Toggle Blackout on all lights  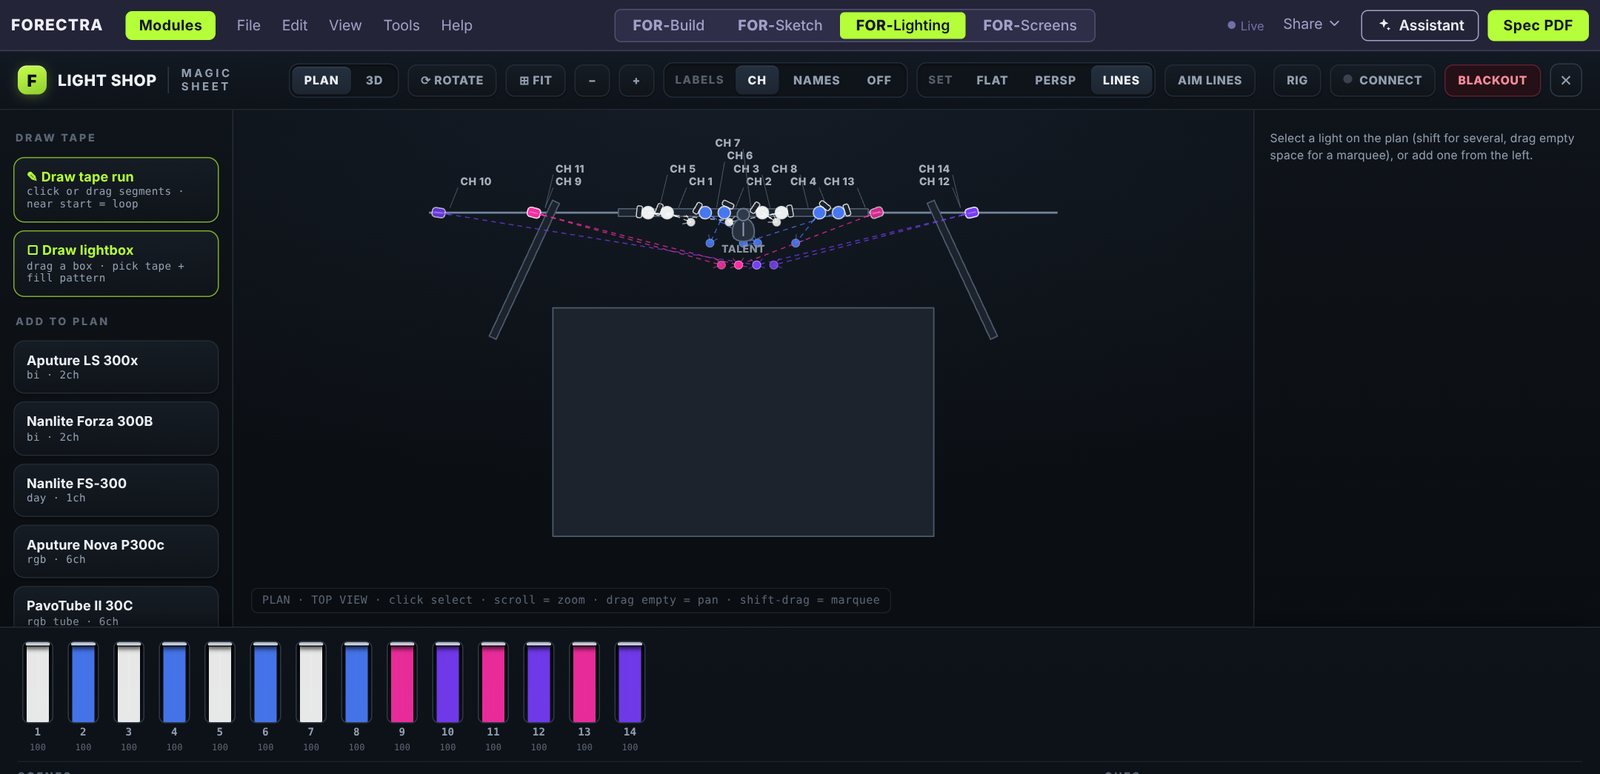(x=1492, y=80)
